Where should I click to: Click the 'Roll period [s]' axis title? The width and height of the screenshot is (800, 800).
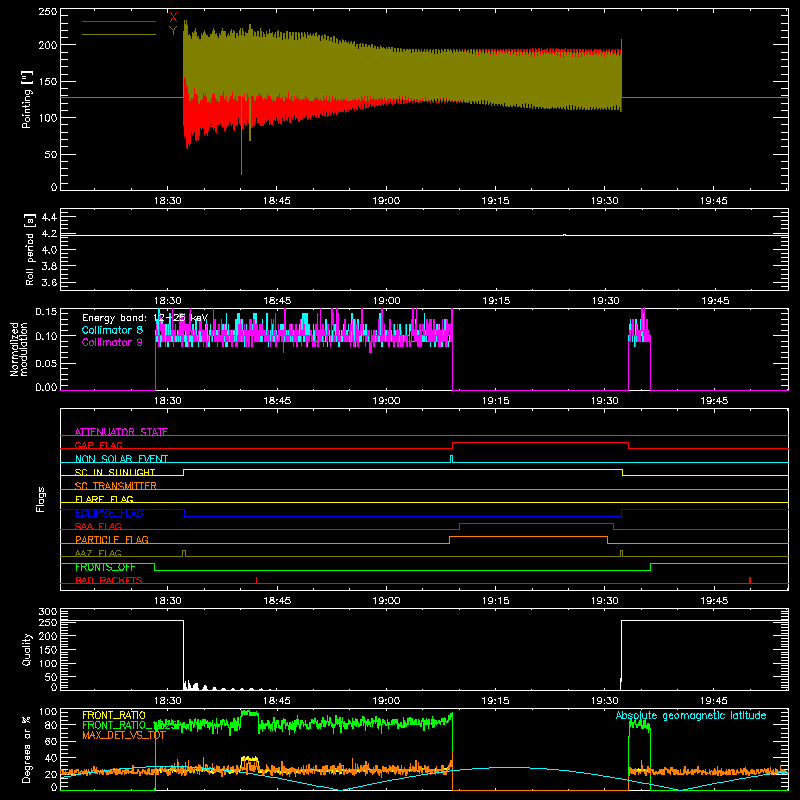pos(30,249)
